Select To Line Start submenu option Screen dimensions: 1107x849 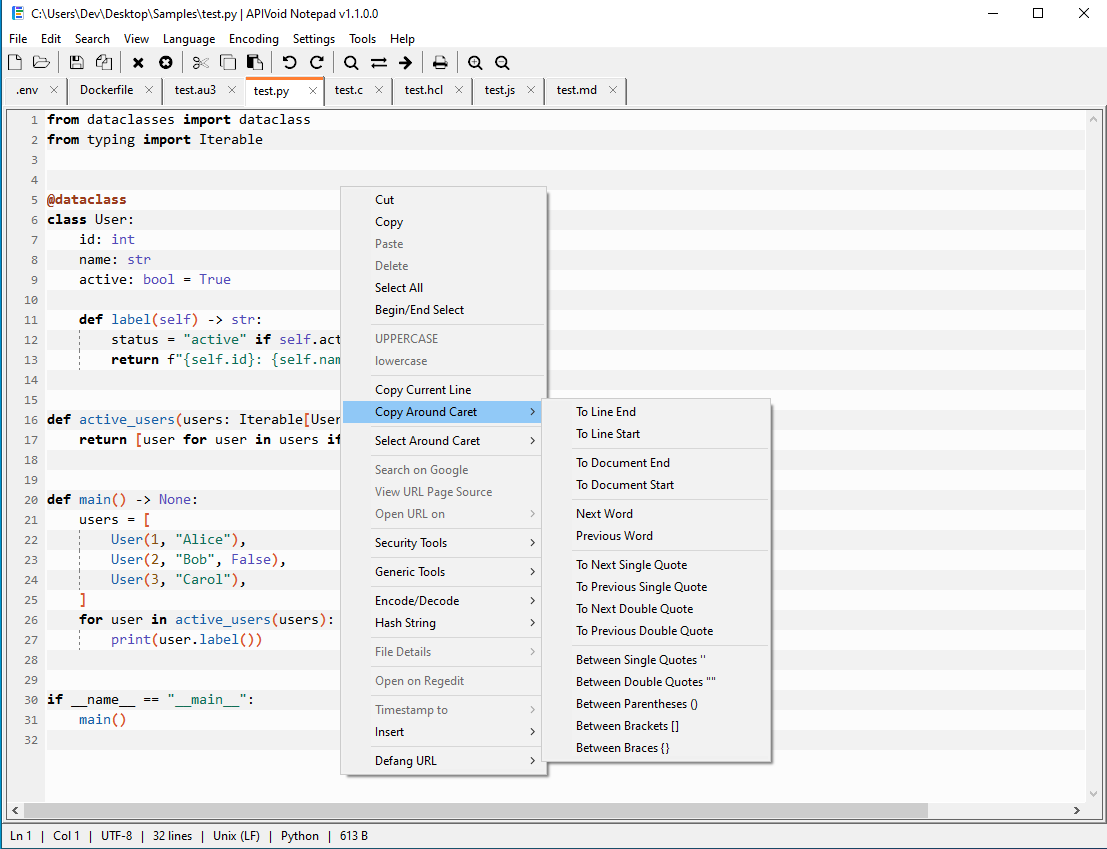tap(656, 433)
